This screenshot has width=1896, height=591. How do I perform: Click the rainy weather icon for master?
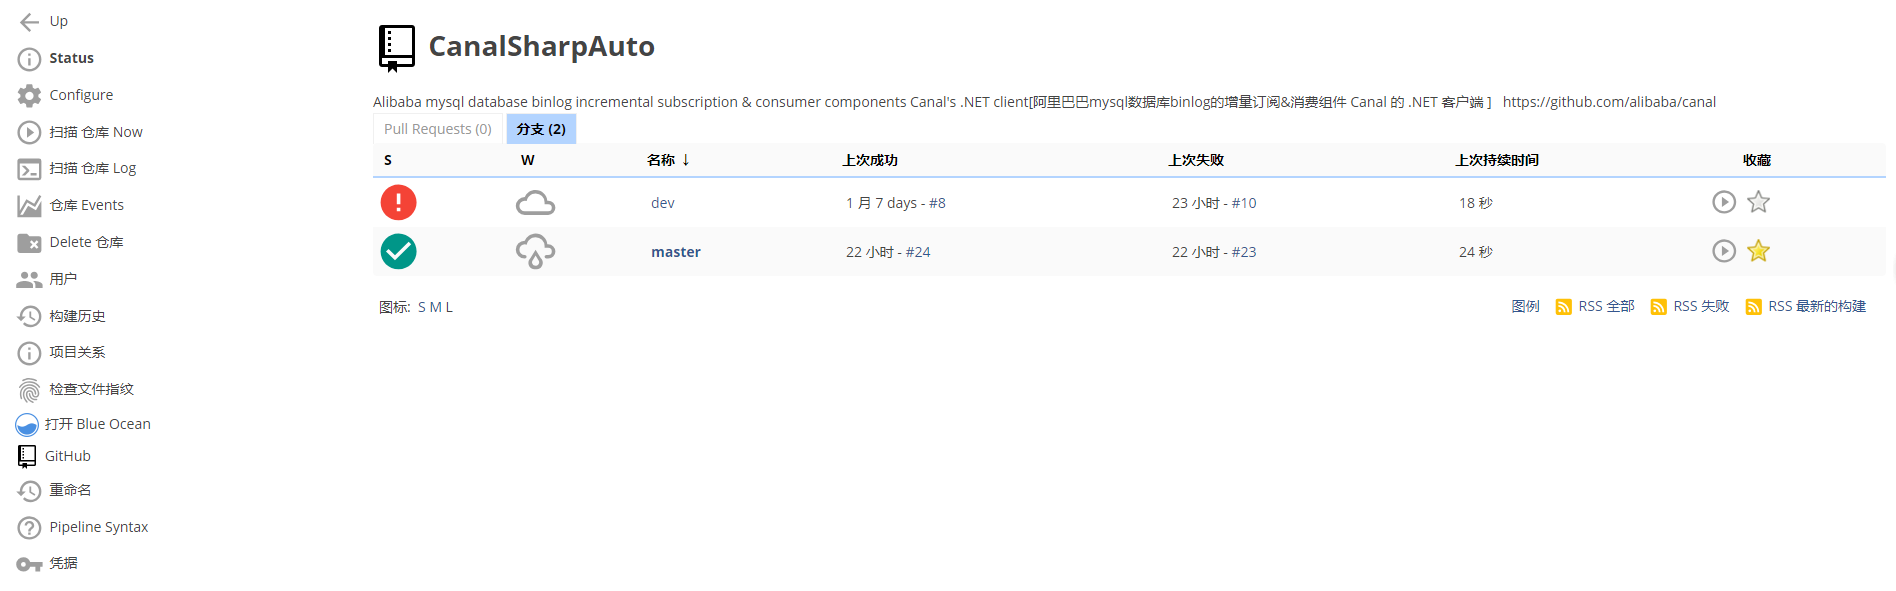coord(535,252)
